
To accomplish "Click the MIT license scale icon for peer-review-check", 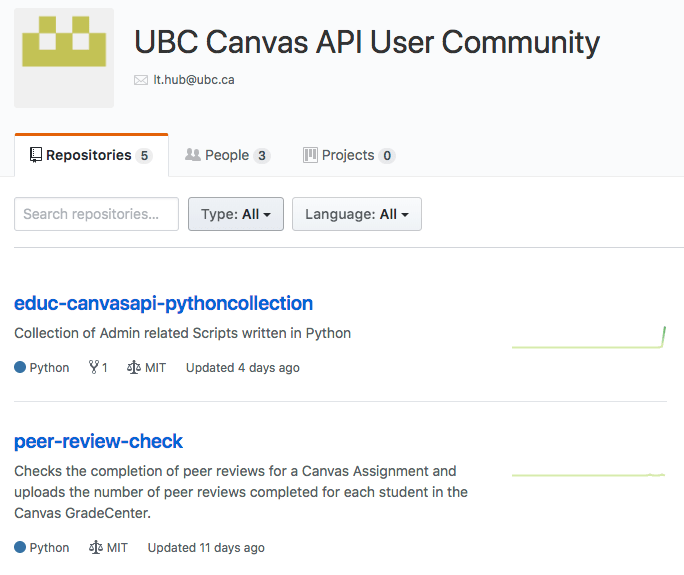I will pyautogui.click(x=96, y=547).
